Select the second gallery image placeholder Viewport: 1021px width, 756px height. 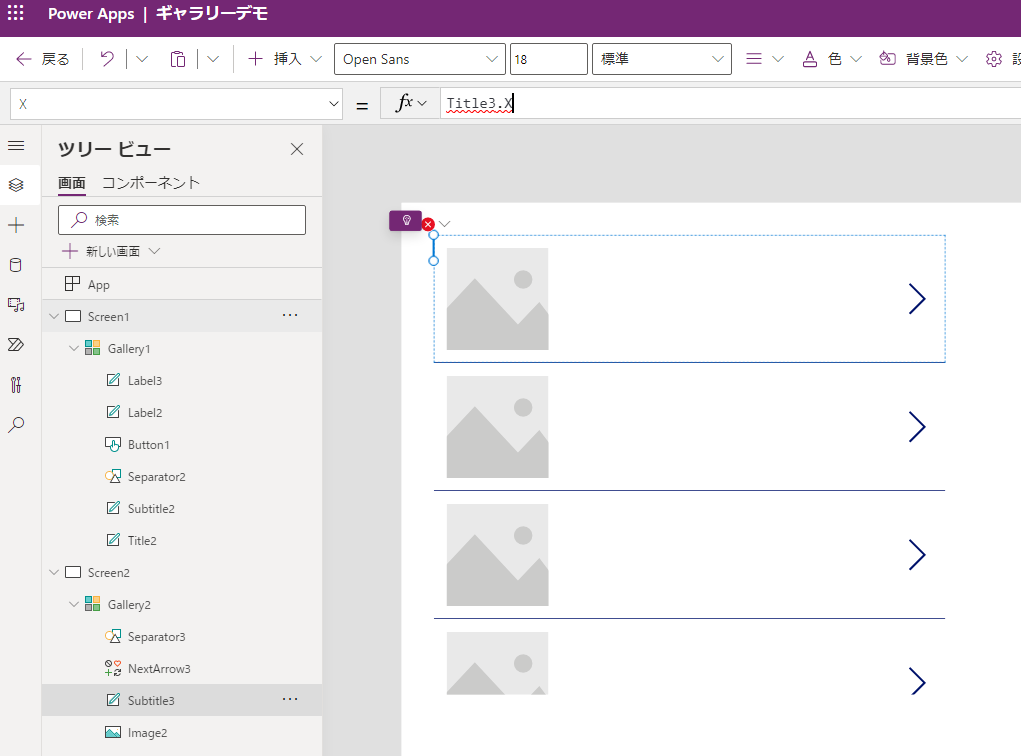pos(497,427)
